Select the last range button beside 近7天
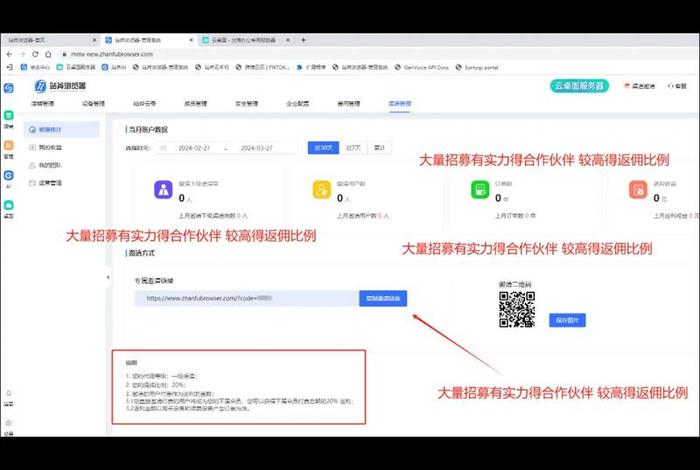 pos(379,148)
